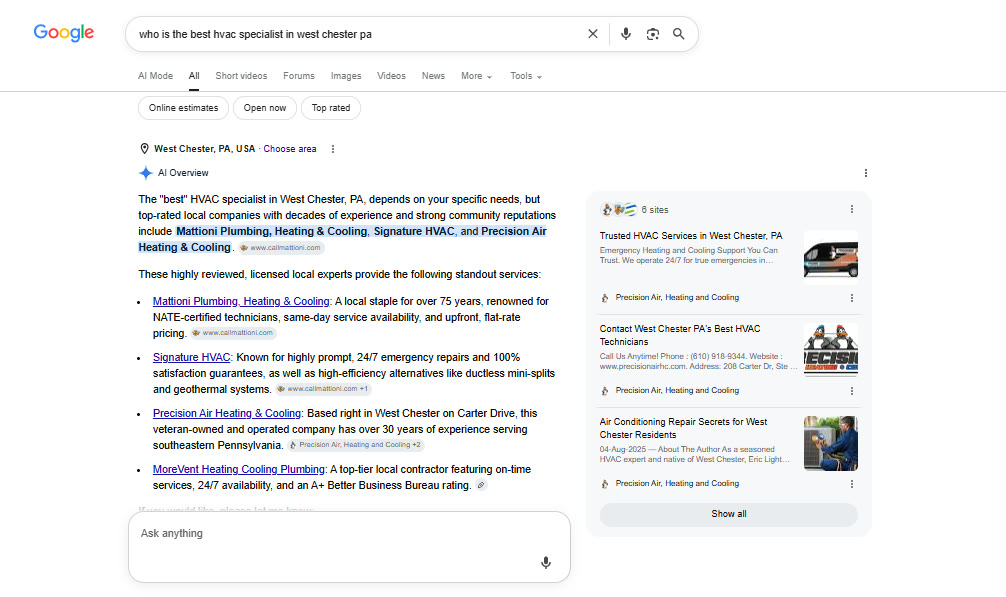This screenshot has width=1006, height=597.
Task: Click the location pin icon beside West Chester
Action: pos(144,149)
